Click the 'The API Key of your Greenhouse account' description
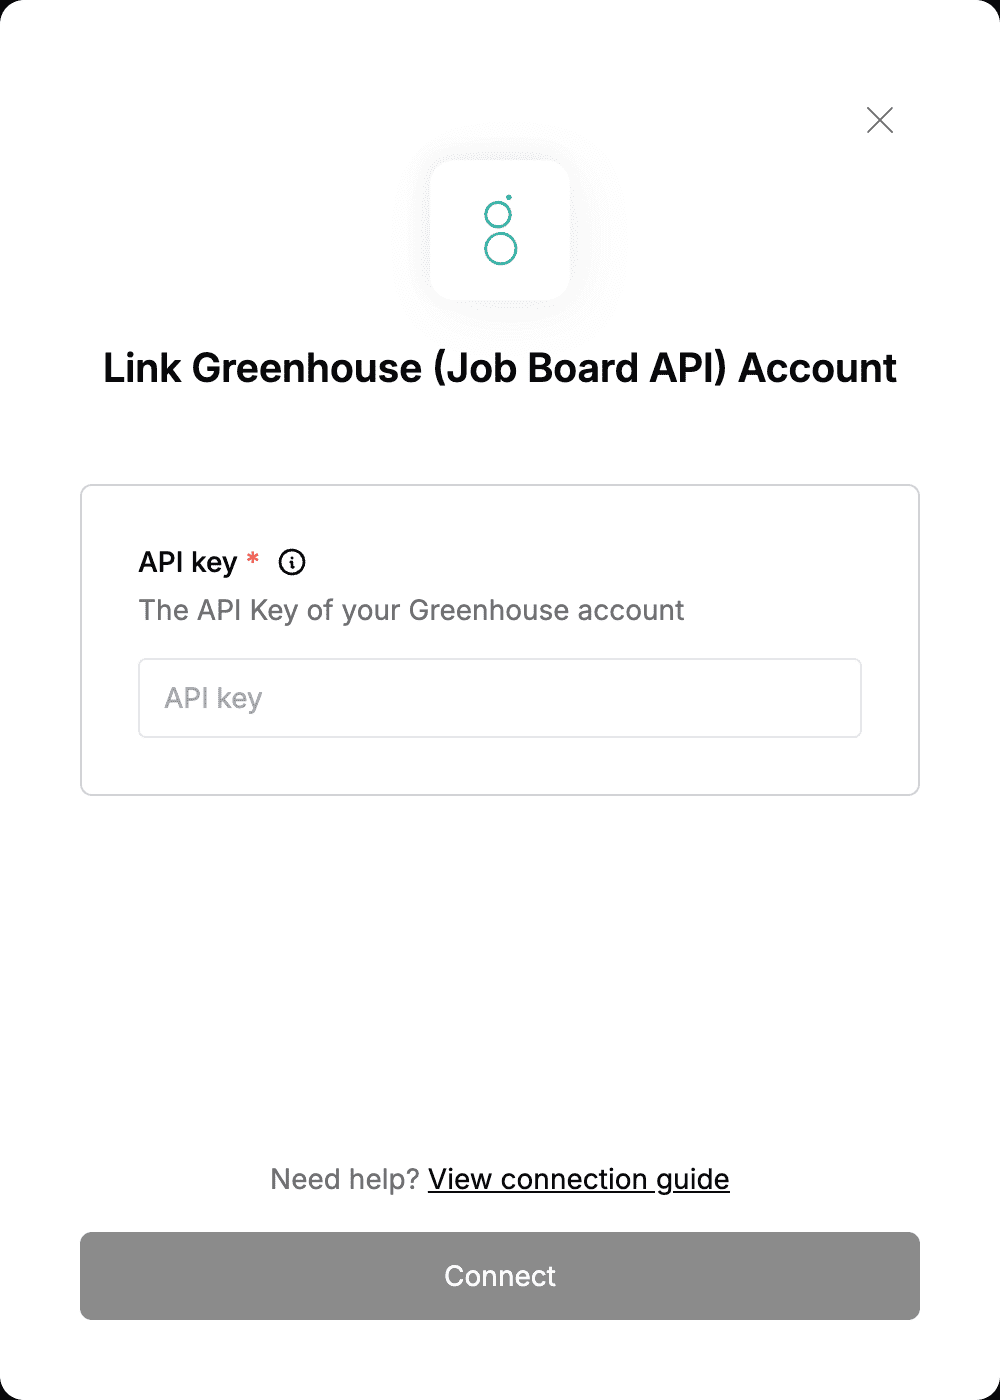 pos(411,610)
